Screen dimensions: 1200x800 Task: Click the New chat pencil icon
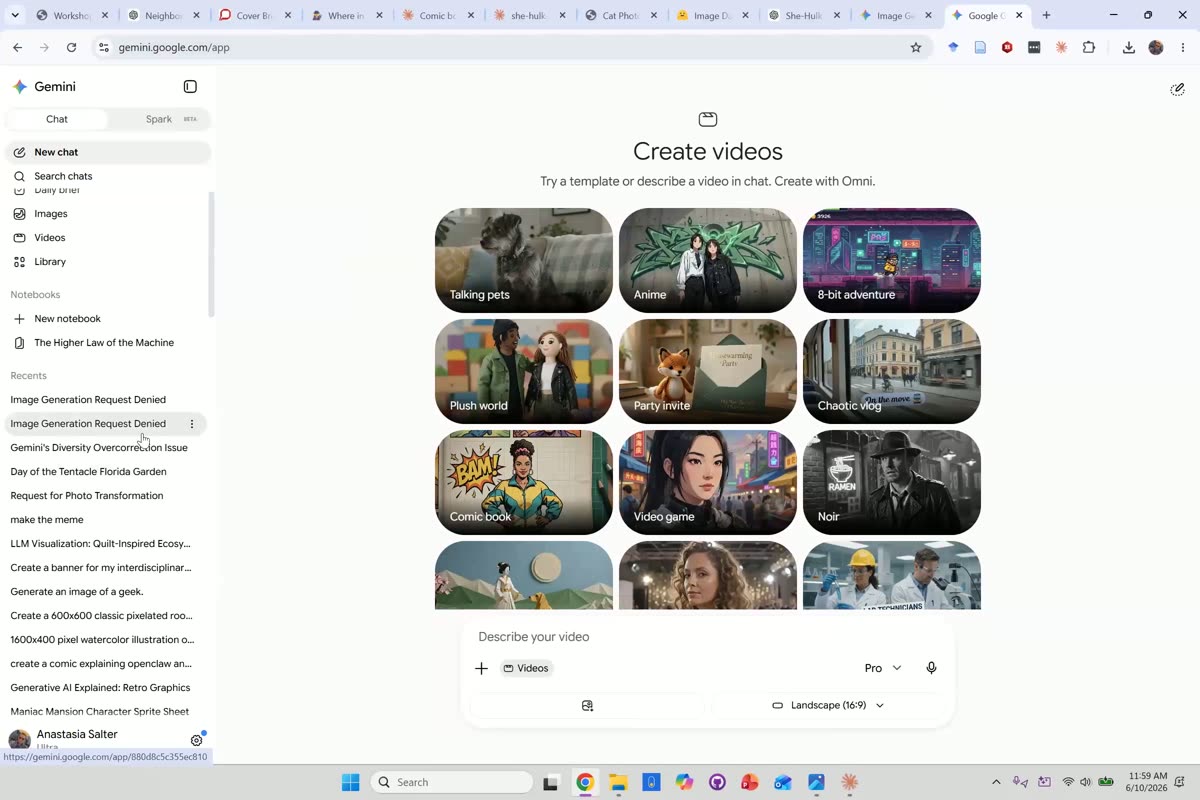coord(19,152)
